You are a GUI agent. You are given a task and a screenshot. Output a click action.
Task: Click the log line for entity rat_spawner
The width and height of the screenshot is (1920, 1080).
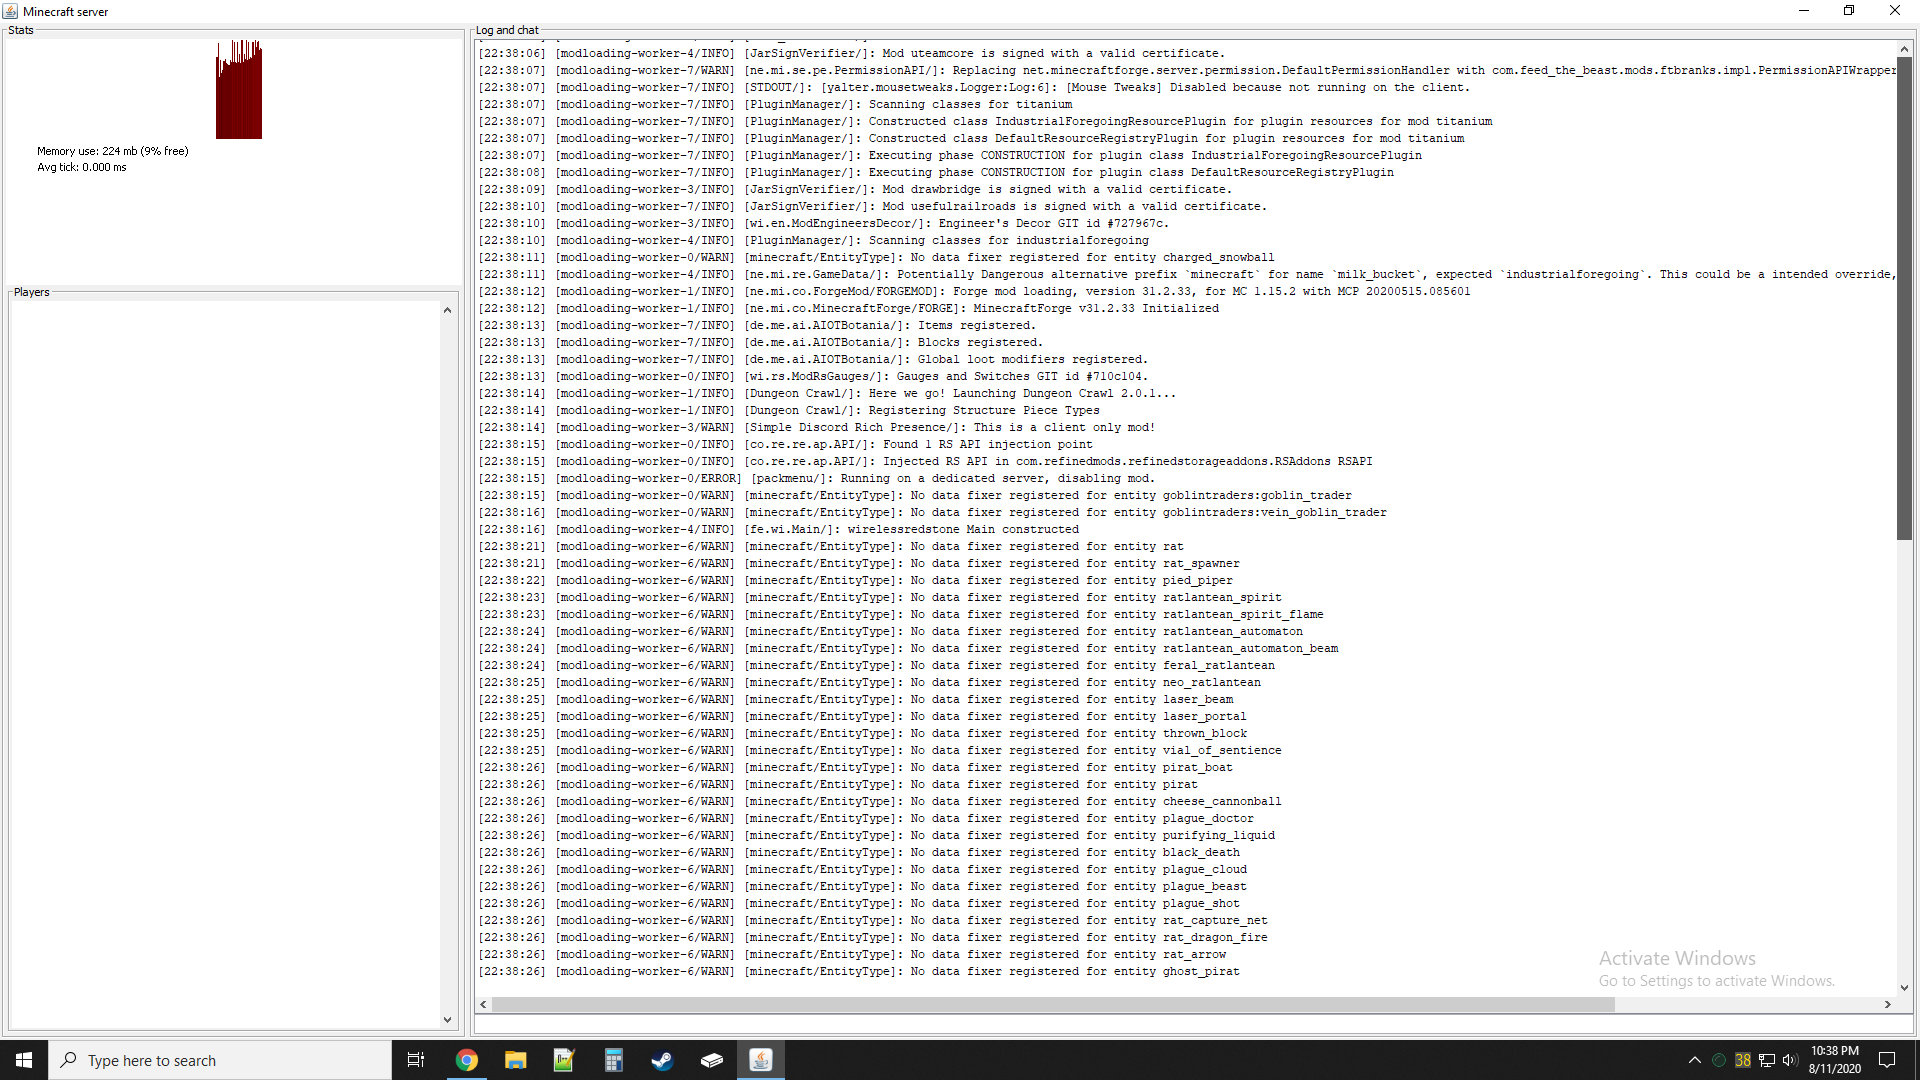pyautogui.click(x=859, y=563)
